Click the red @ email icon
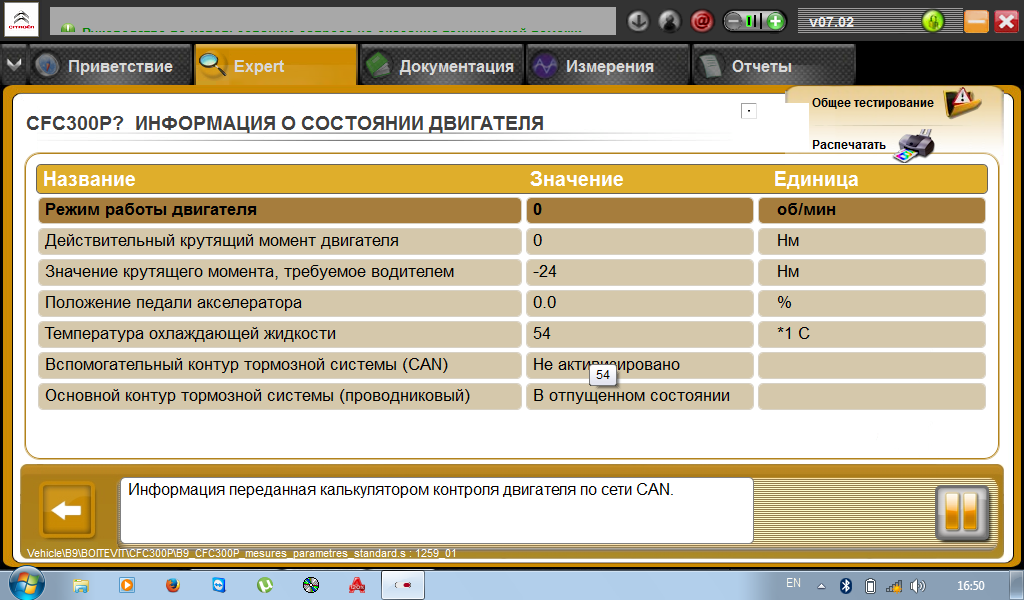This screenshot has width=1024, height=600. [x=702, y=22]
